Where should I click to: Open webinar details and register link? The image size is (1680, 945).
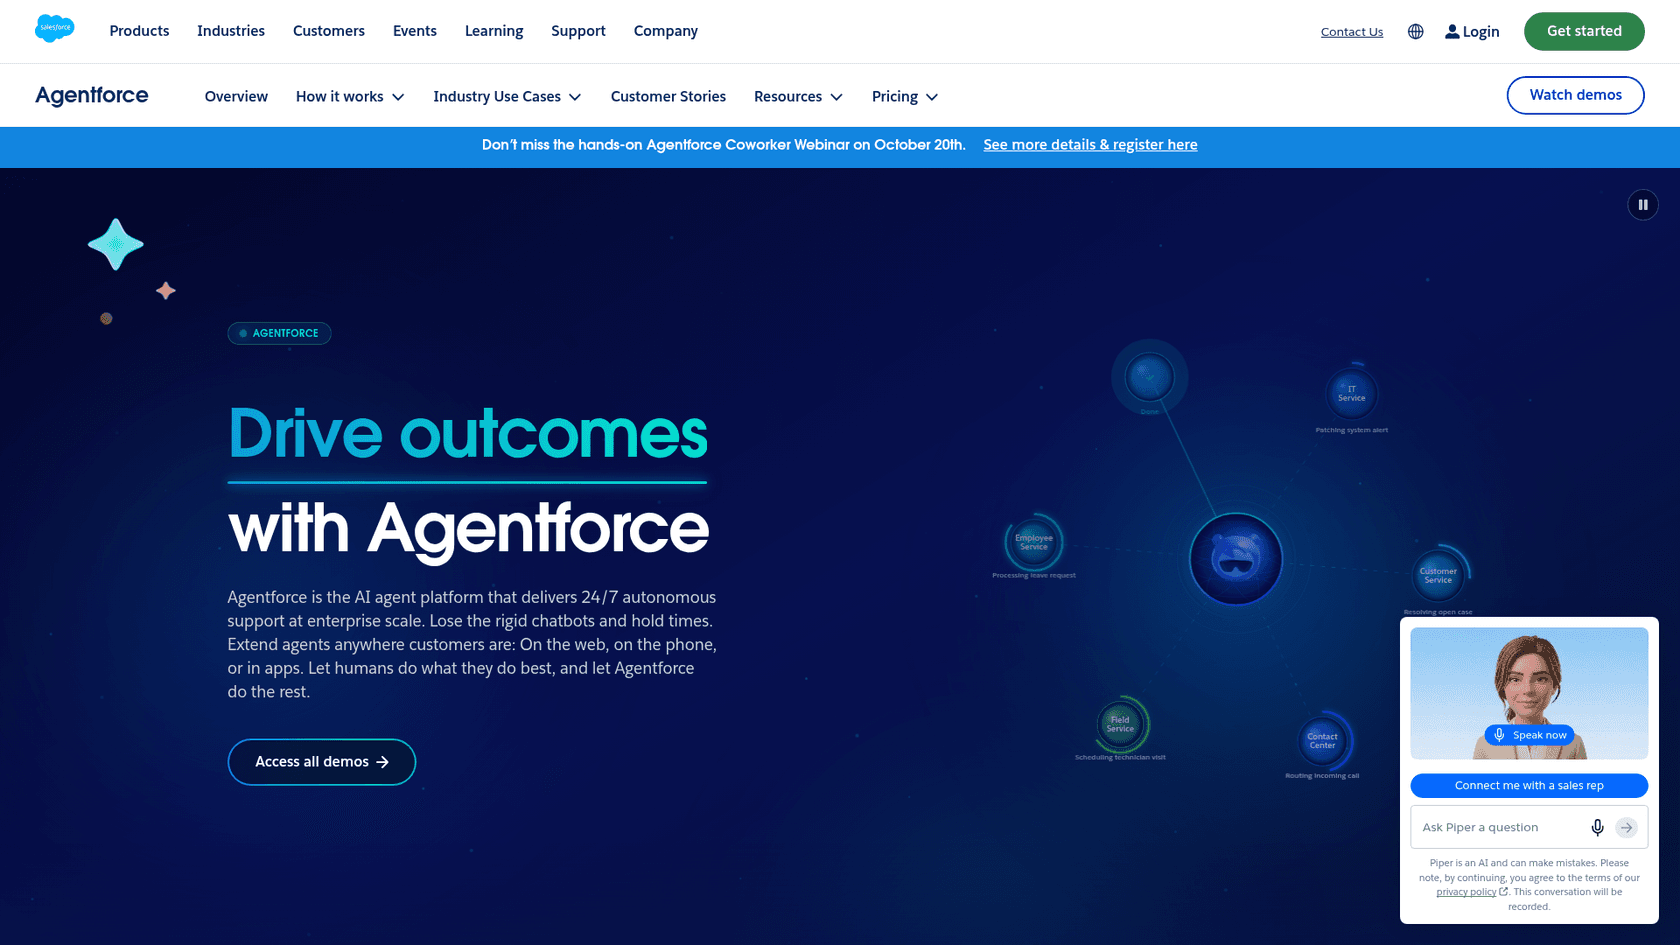1090,145
